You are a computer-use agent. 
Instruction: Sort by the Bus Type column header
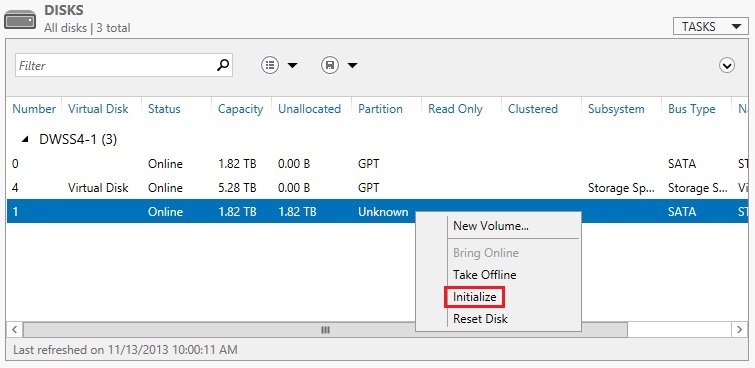691,109
